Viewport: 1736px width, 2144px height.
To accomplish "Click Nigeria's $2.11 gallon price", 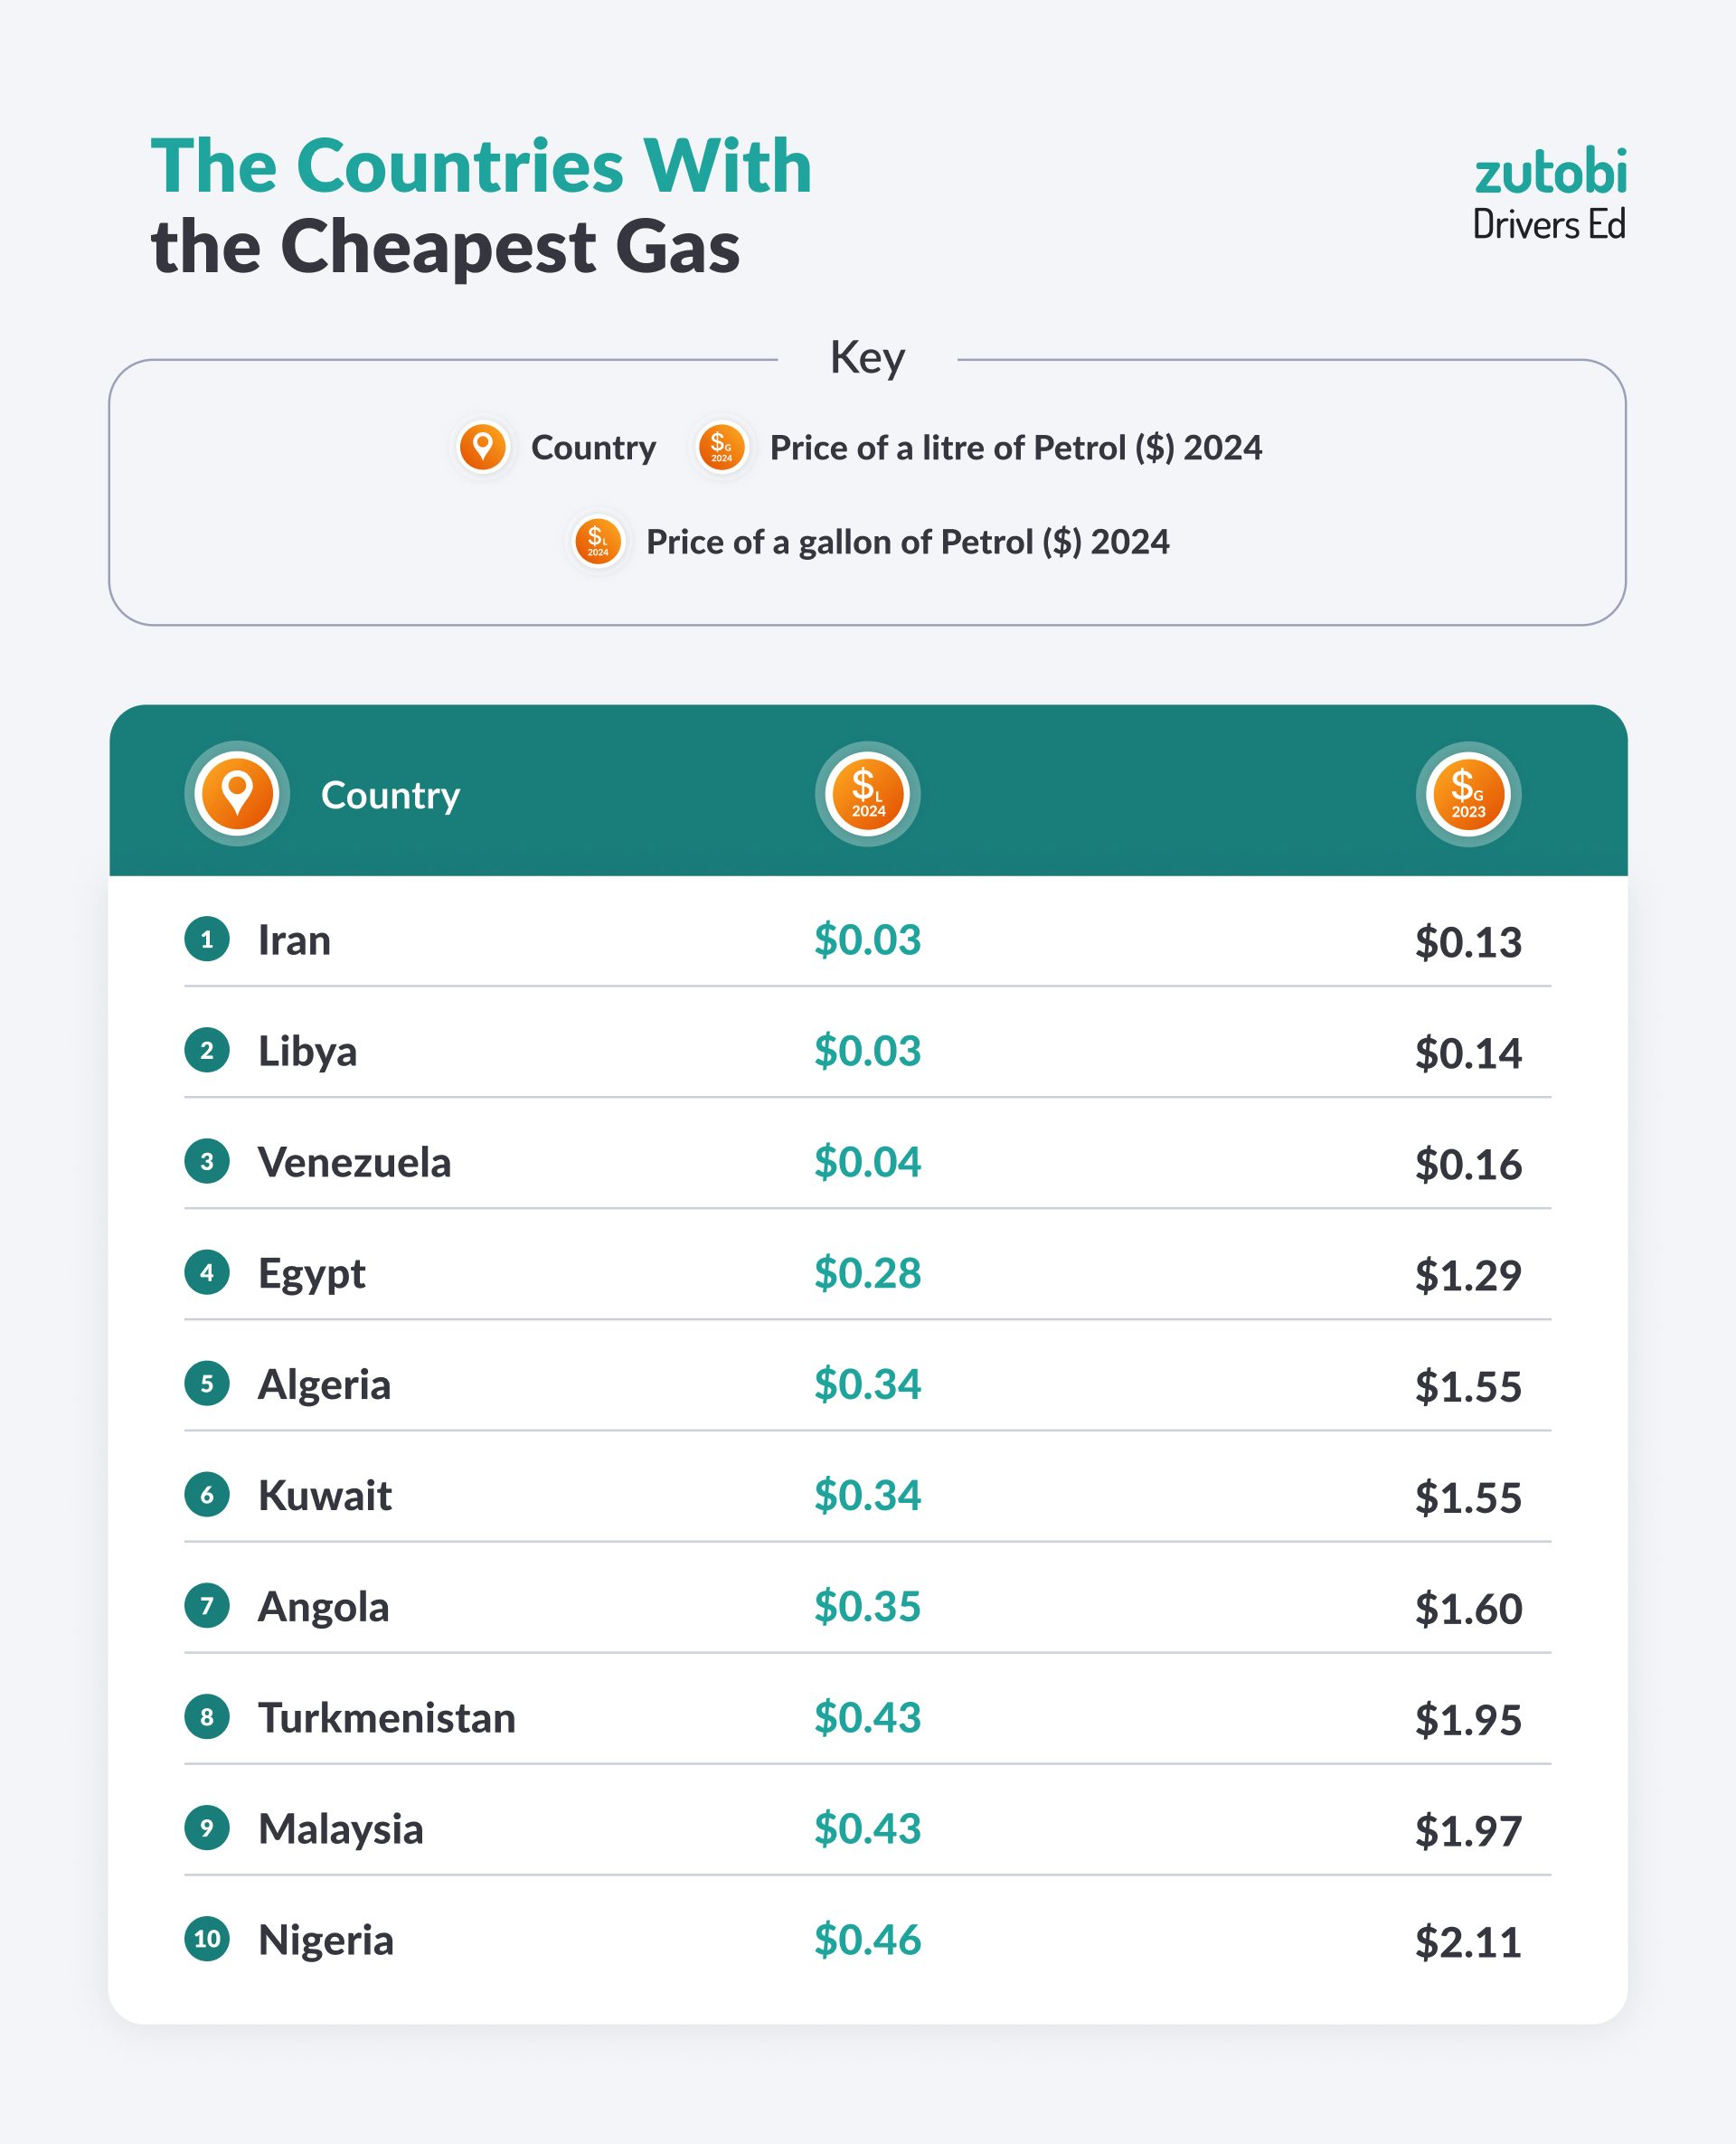I will point(1467,1941).
